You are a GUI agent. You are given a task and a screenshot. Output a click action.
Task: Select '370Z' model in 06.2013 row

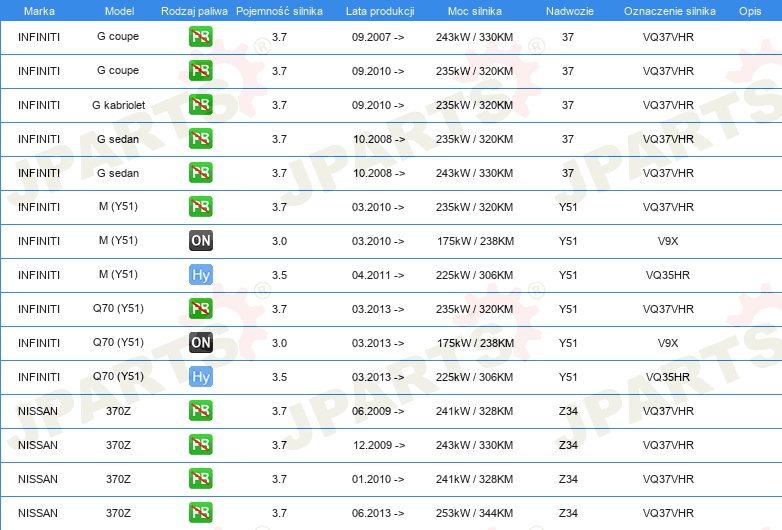tap(118, 513)
